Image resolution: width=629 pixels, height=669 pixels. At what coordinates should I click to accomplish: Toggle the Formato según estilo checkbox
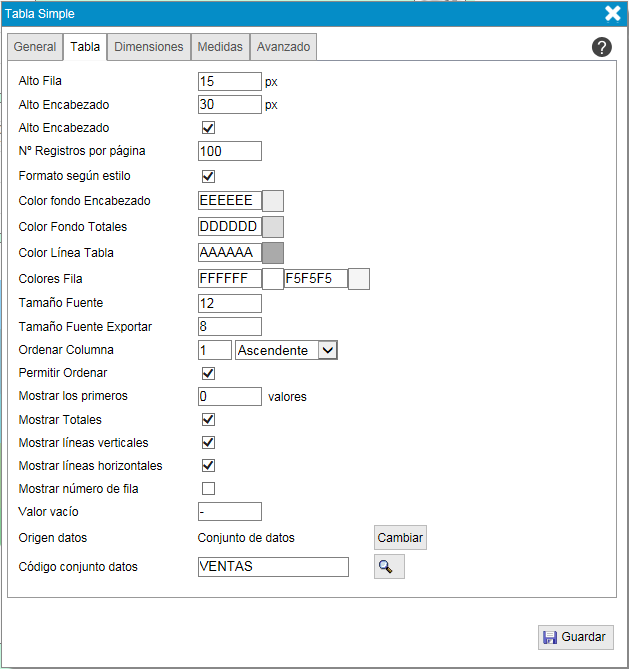[209, 176]
